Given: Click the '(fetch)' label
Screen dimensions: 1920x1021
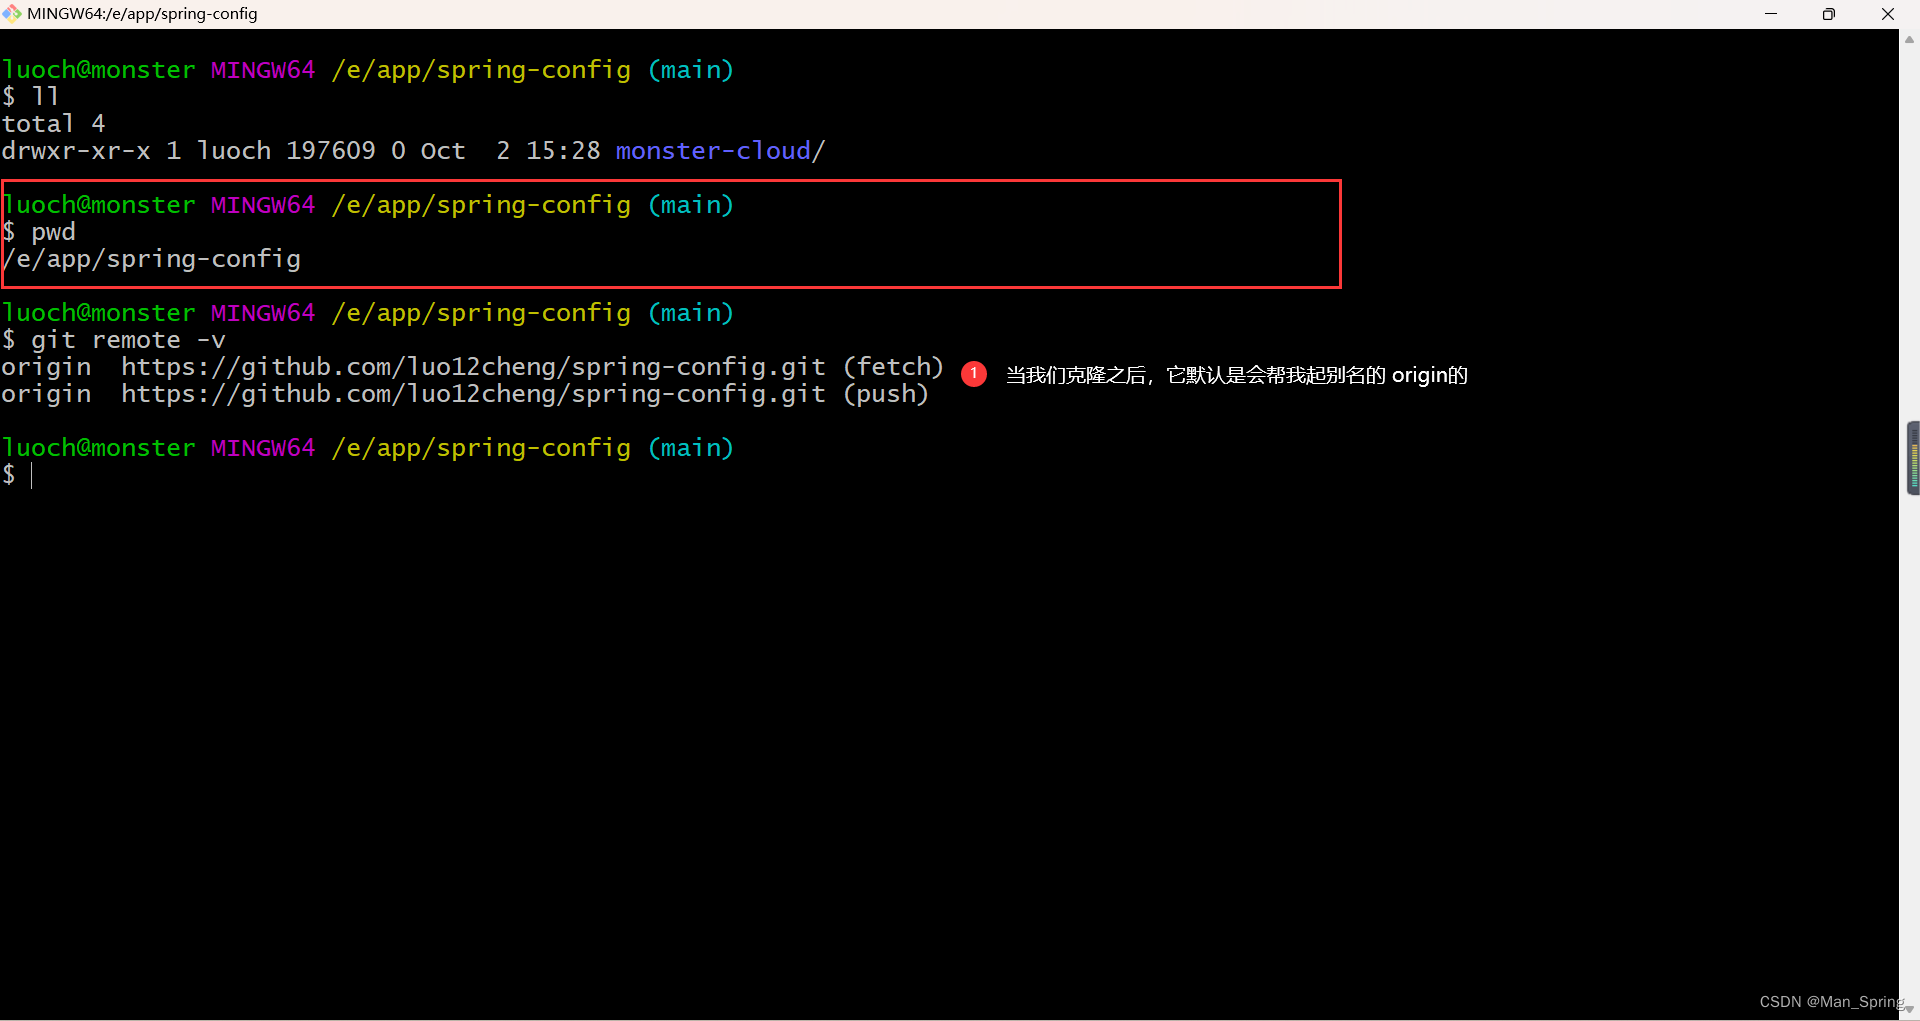Looking at the screenshot, I should [893, 367].
